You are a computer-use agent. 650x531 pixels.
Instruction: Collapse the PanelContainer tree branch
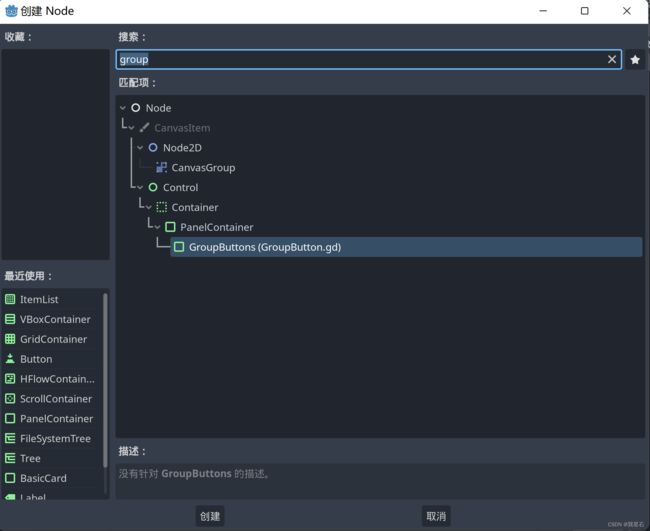(x=158, y=227)
